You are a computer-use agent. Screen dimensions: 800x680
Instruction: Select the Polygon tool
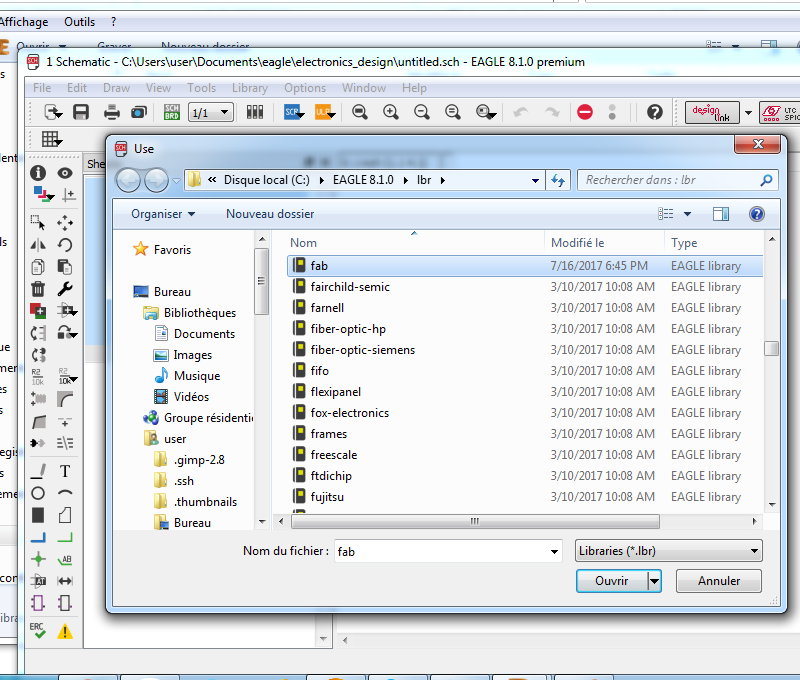65,515
